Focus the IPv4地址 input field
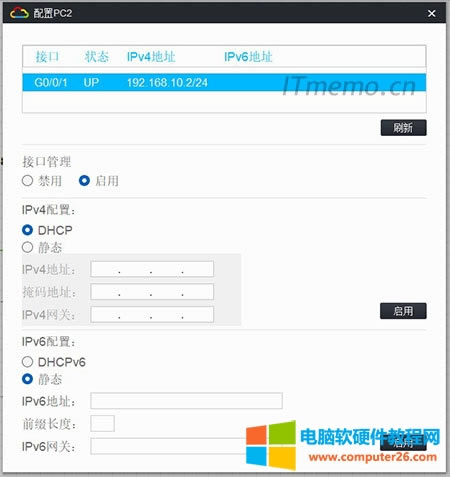Viewport: 450px width, 477px height. coord(152,269)
